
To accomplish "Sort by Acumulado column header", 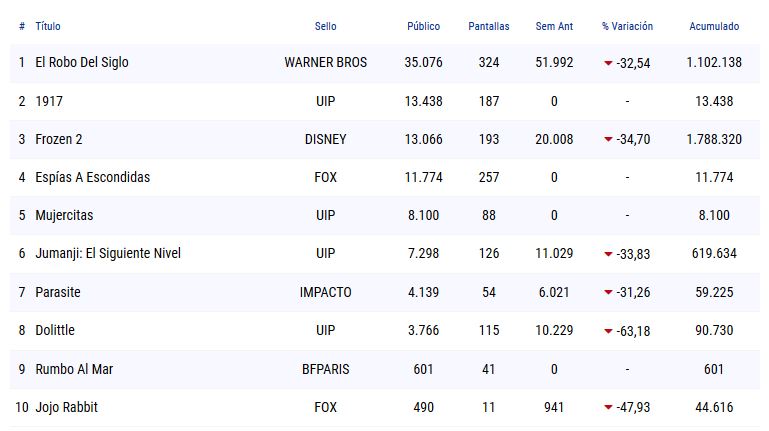I will click(x=714, y=26).
